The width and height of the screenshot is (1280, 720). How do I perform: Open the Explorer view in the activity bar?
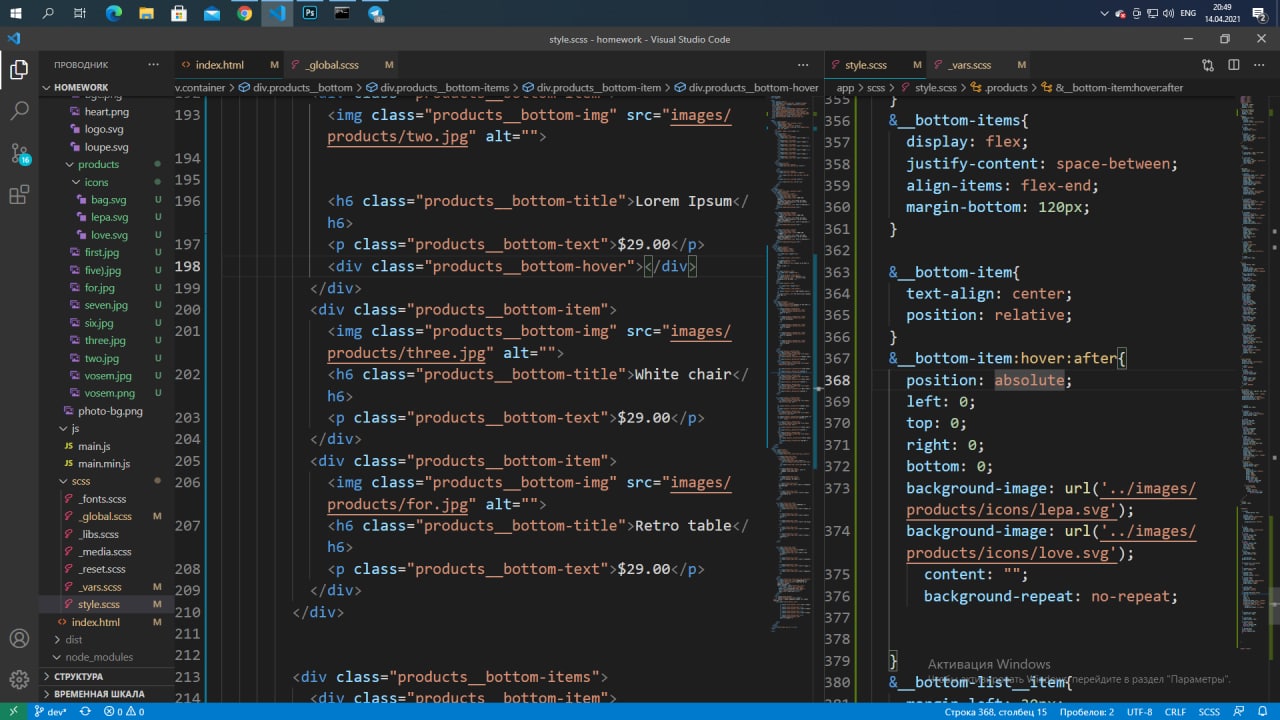click(19, 70)
